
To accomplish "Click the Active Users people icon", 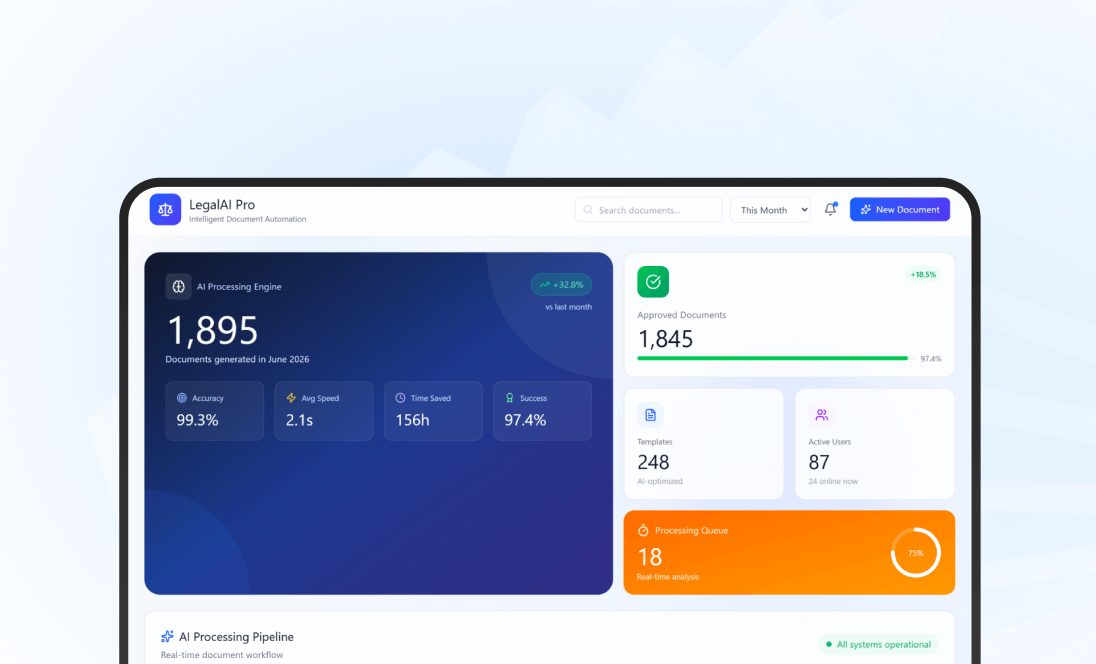I will tap(821, 415).
